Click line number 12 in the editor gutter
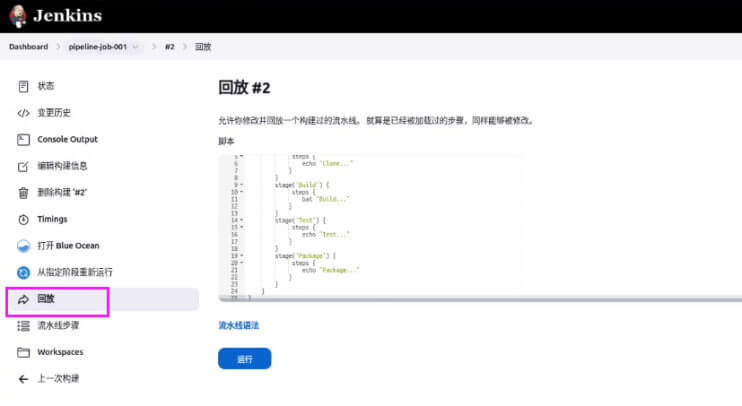Viewport: 742px width, 406px height. pyautogui.click(x=234, y=206)
